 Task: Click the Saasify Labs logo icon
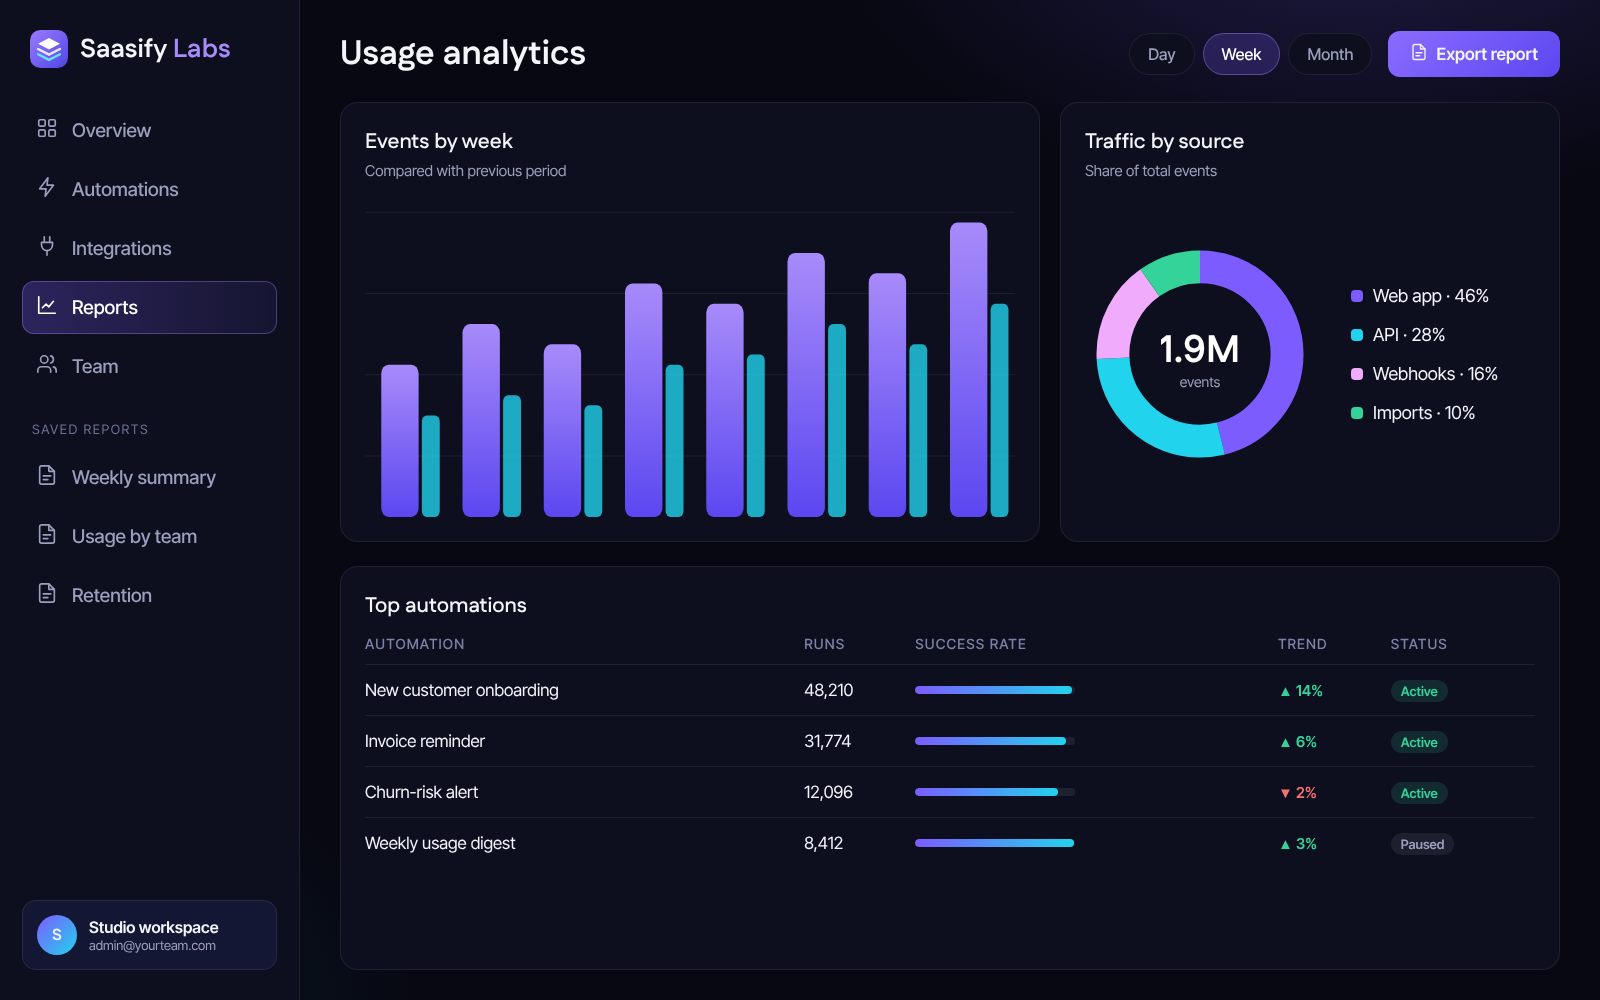(x=49, y=49)
